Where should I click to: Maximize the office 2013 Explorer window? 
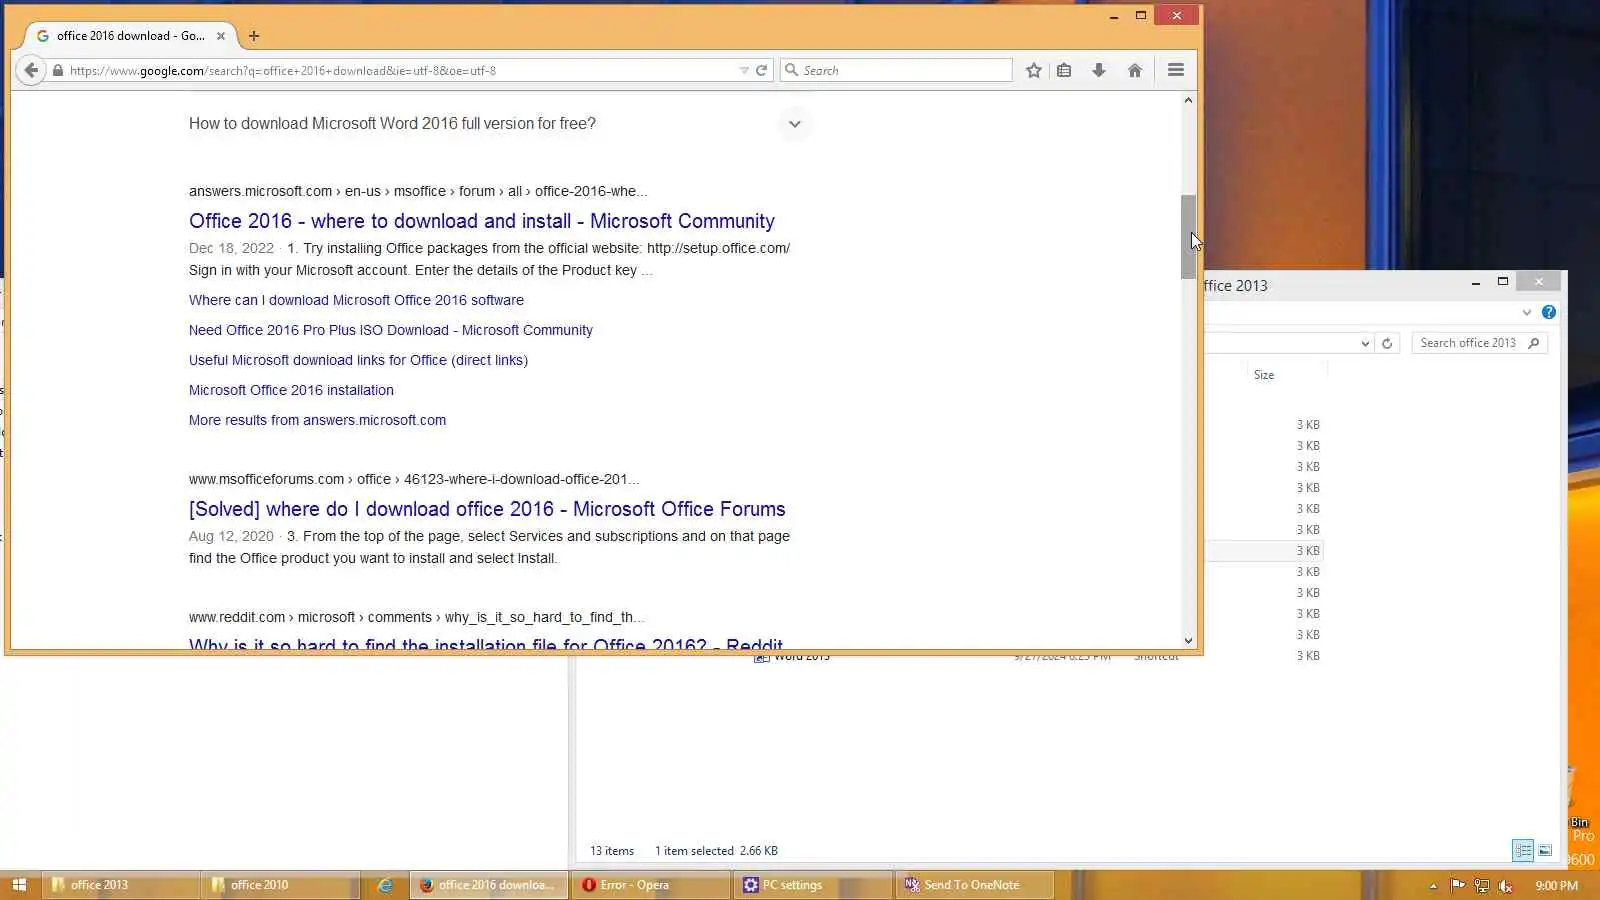[1503, 282]
